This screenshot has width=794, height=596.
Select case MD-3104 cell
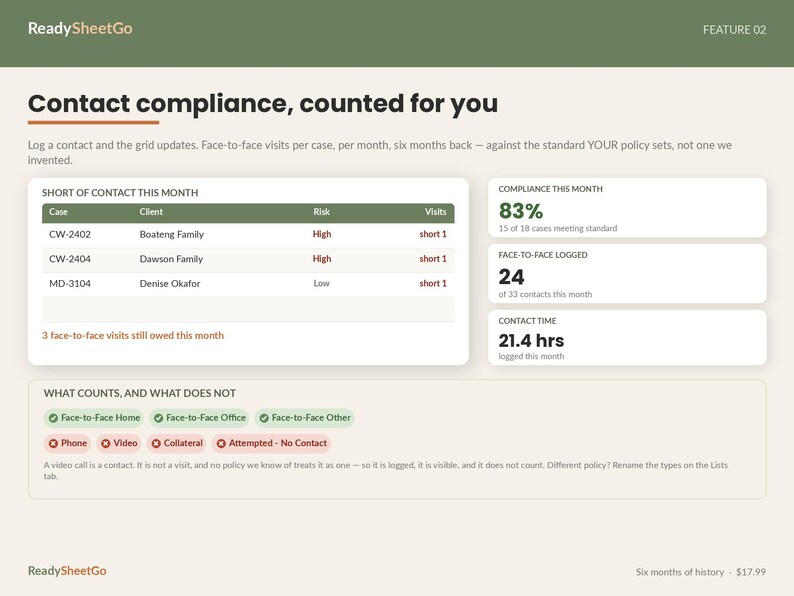(70, 284)
